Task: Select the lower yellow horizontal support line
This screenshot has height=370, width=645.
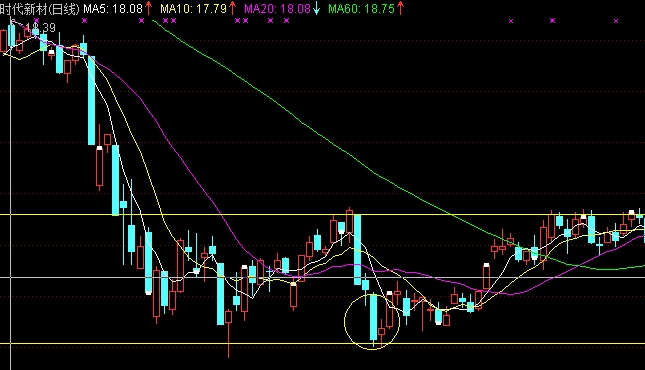Action: coord(322,344)
